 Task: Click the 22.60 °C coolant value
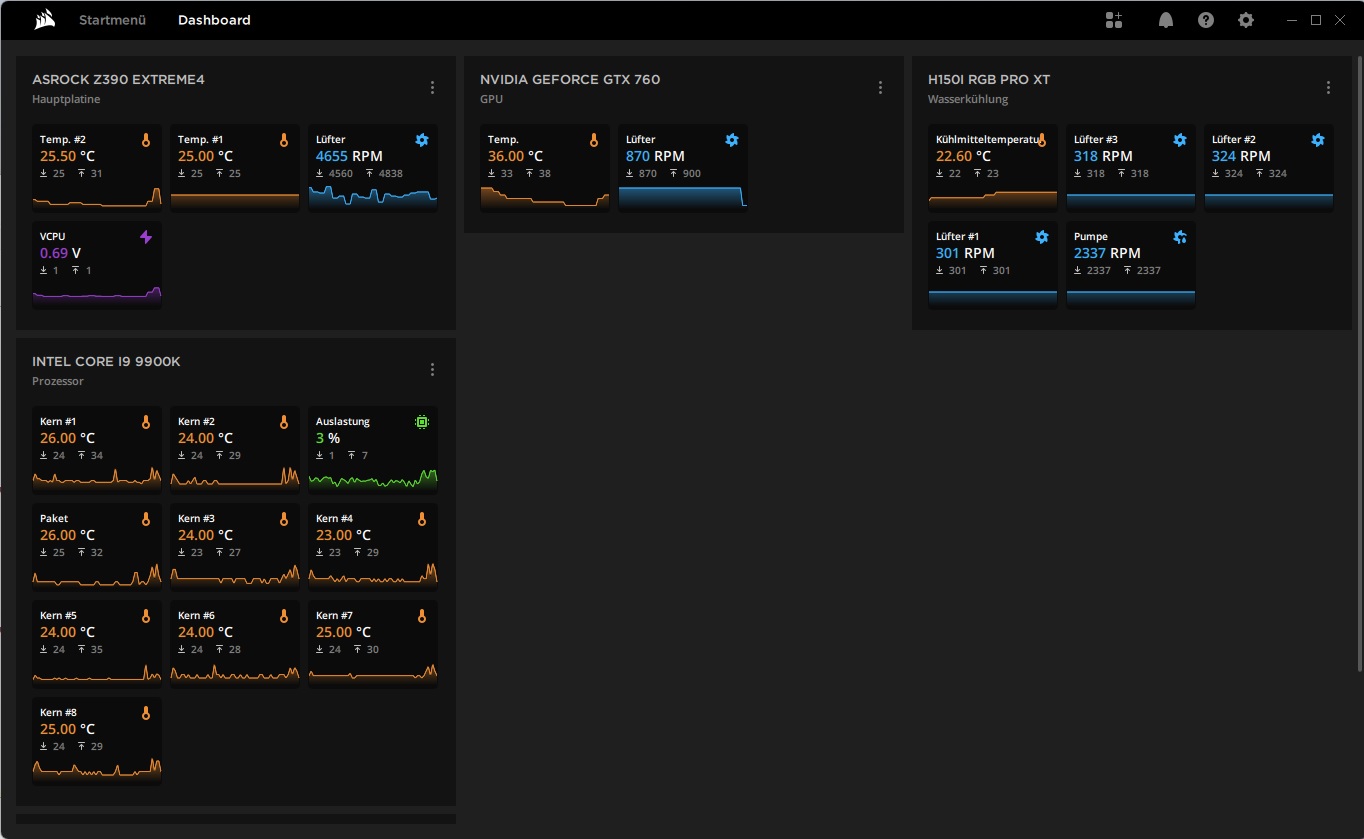(963, 156)
